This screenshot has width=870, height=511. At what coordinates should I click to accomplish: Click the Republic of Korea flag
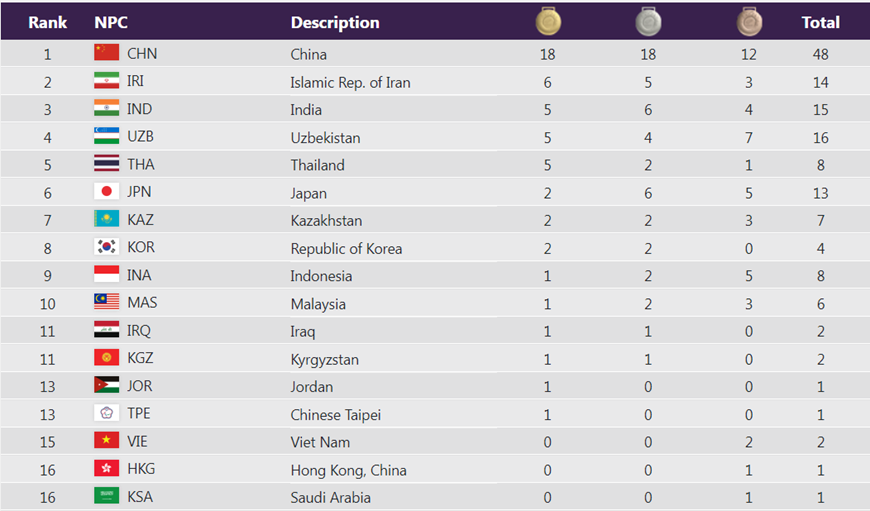point(107,247)
